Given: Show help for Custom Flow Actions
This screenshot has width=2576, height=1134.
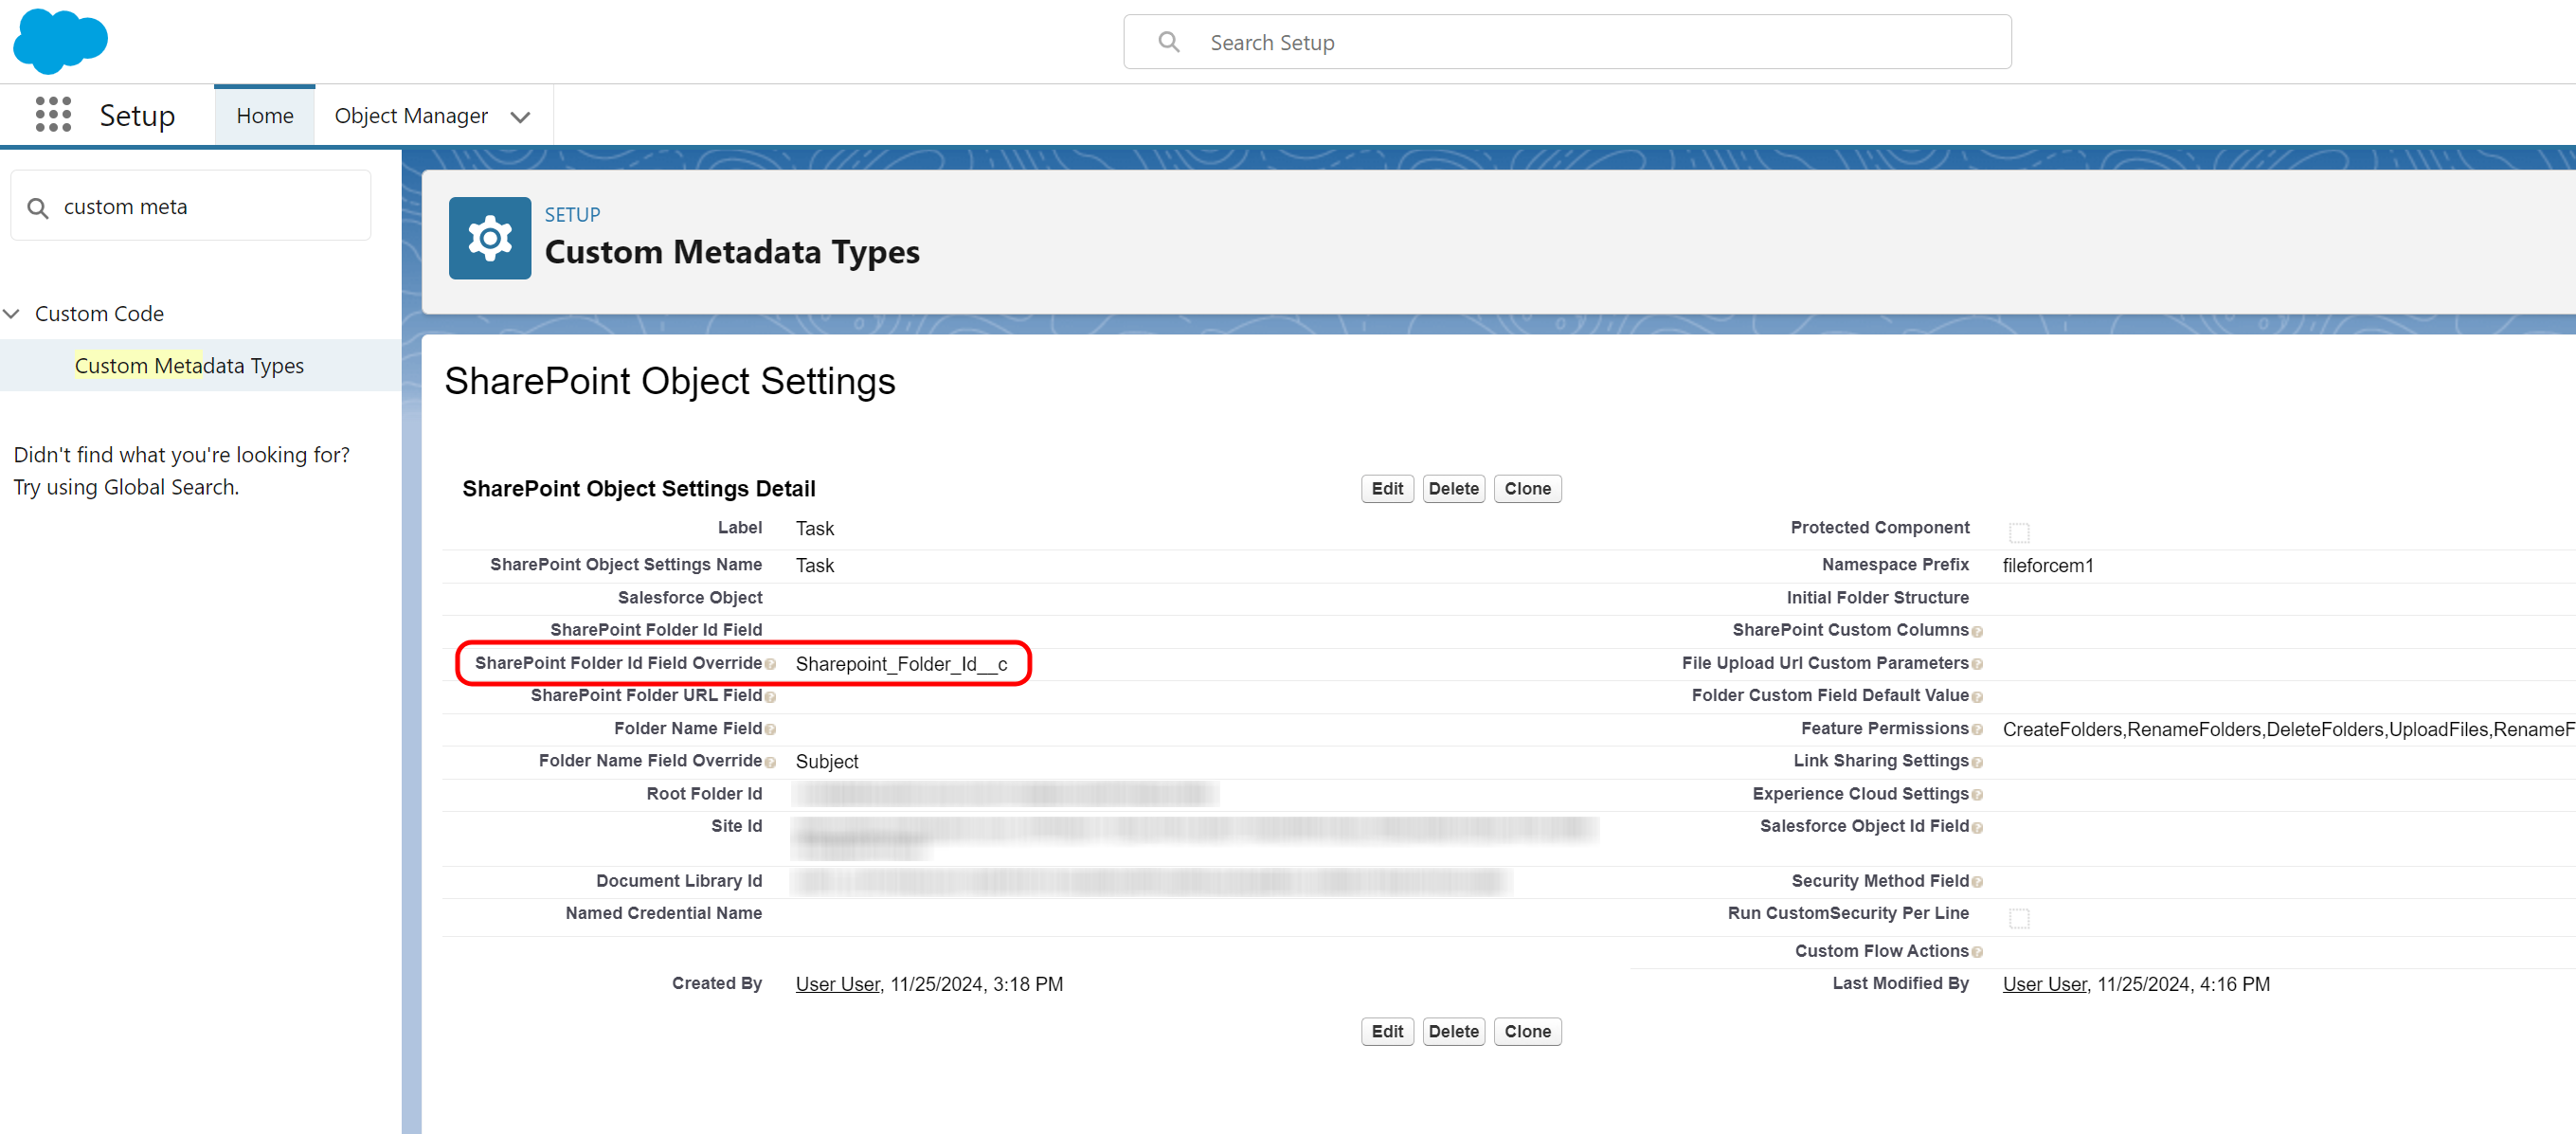Looking at the screenshot, I should coord(1977,952).
